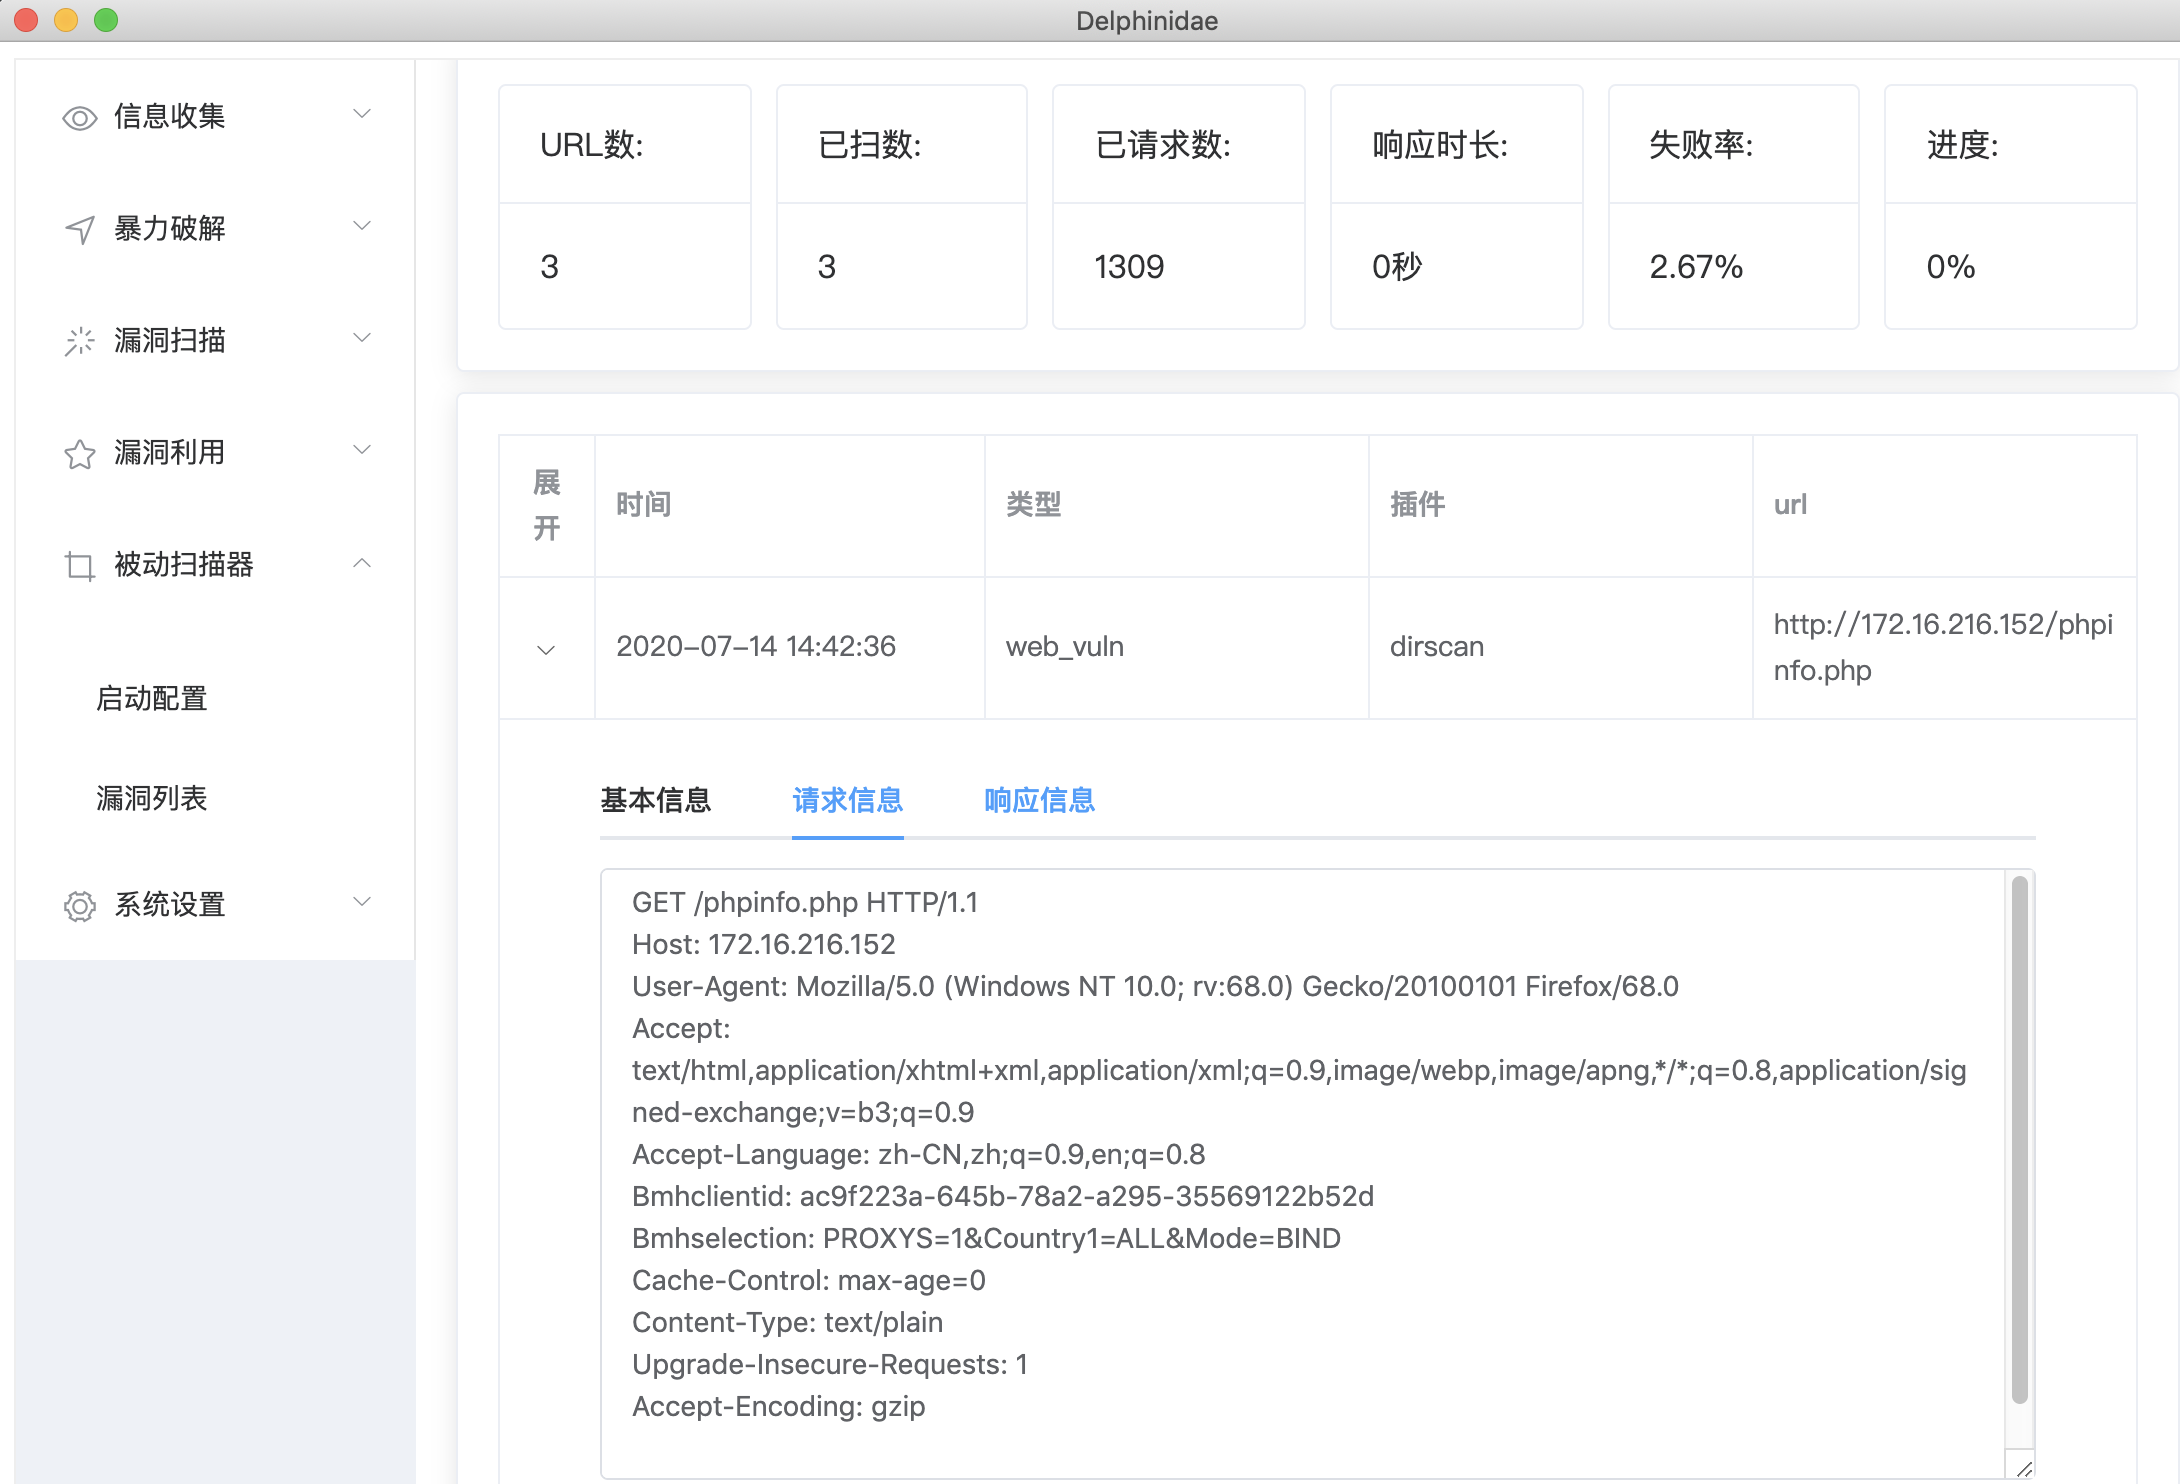This screenshot has height=1484, width=2180.
Task: Expand the 系统设置 menu chevron
Action: pos(362,902)
